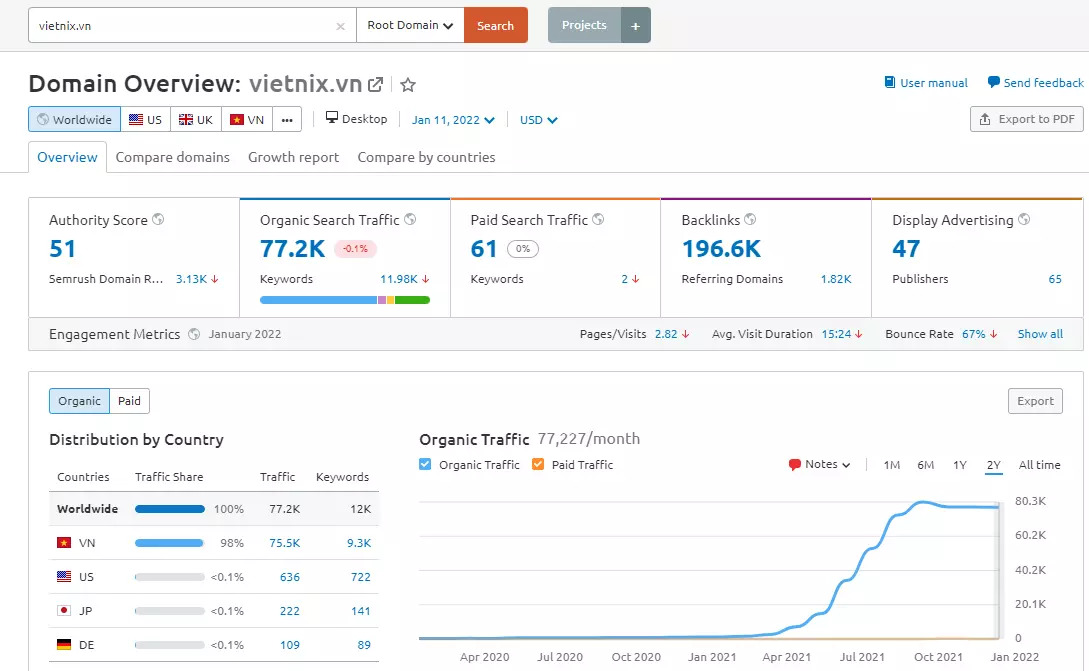Click the Send feedback speech bubble icon

point(993,82)
